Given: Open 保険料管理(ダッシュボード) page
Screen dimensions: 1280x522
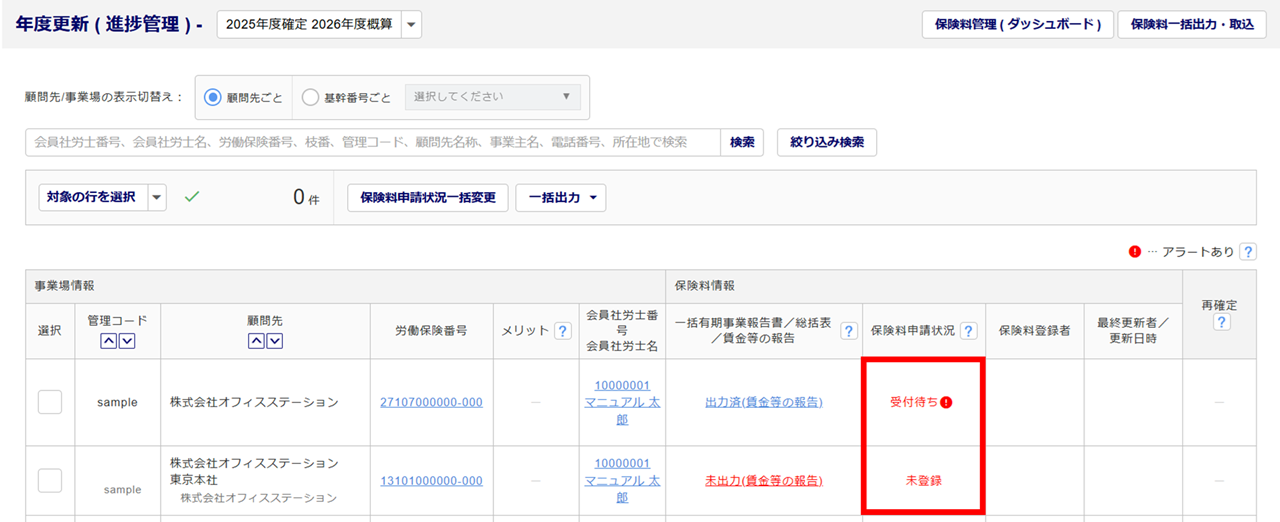Looking at the screenshot, I should point(1016,25).
